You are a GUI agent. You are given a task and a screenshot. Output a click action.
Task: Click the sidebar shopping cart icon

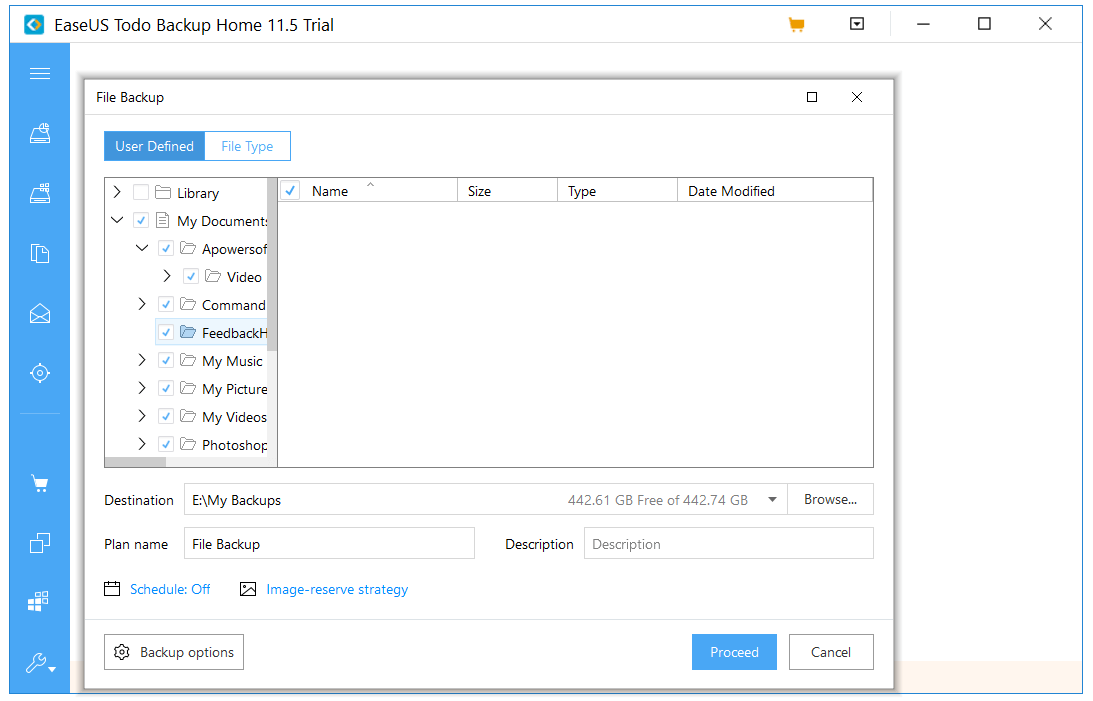(x=40, y=484)
